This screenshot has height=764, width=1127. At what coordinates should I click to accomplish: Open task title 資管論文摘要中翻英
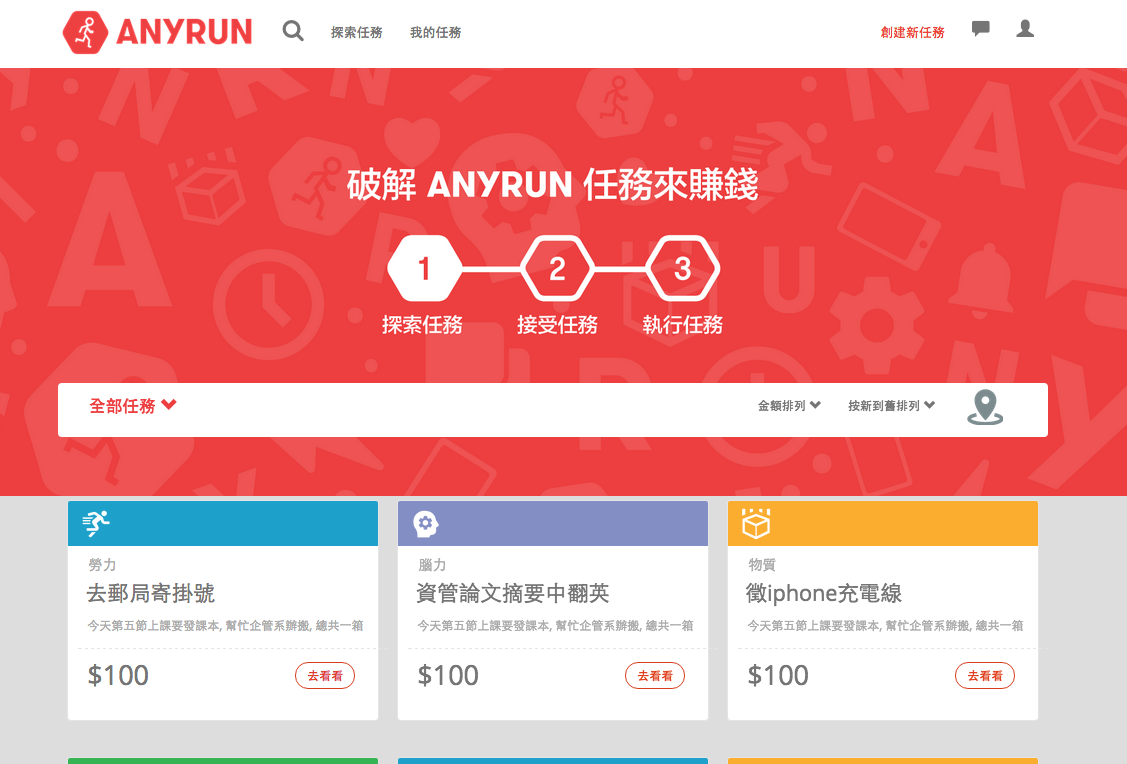pyautogui.click(x=513, y=594)
